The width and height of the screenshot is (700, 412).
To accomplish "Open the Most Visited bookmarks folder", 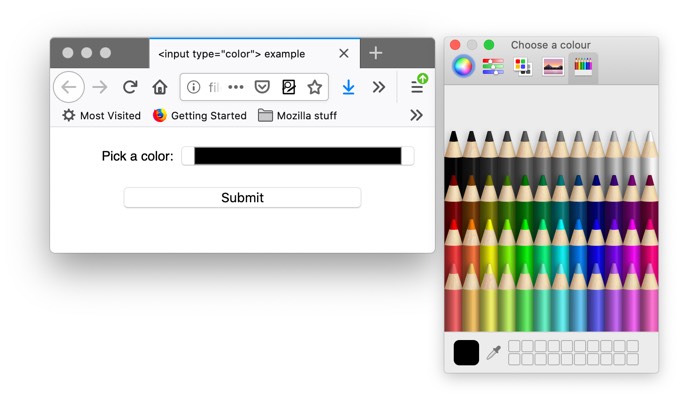I will pos(101,115).
